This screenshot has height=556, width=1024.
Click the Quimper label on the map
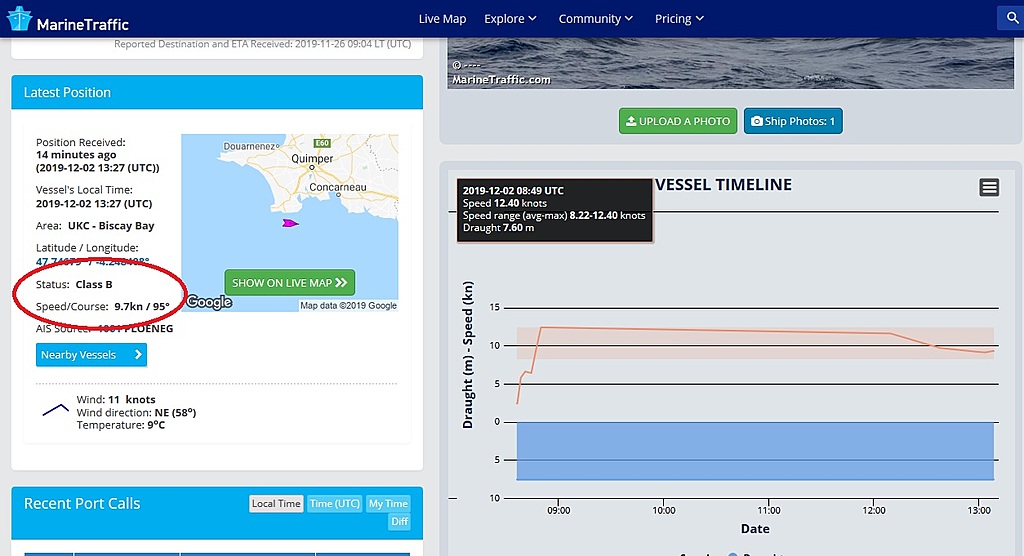[x=312, y=159]
